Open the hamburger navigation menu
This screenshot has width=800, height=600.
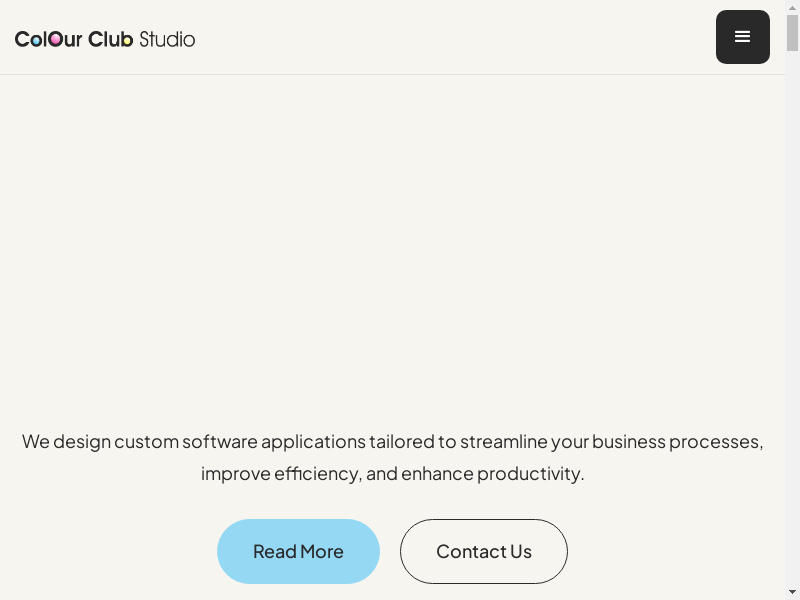[742, 37]
